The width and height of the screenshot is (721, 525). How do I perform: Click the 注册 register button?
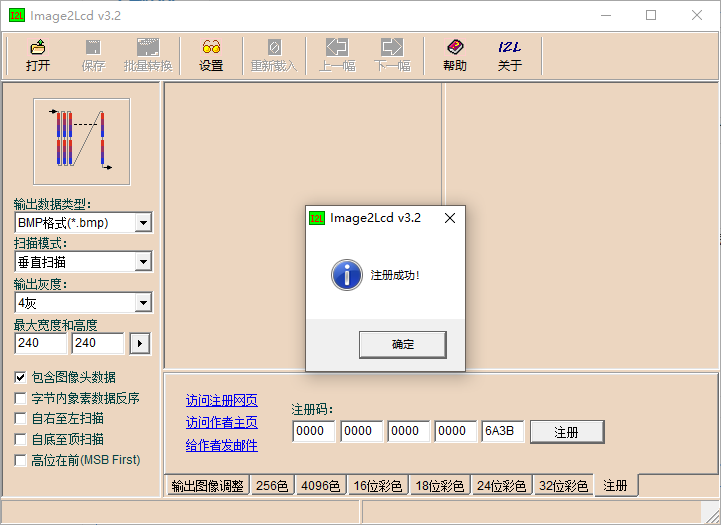[x=567, y=432]
